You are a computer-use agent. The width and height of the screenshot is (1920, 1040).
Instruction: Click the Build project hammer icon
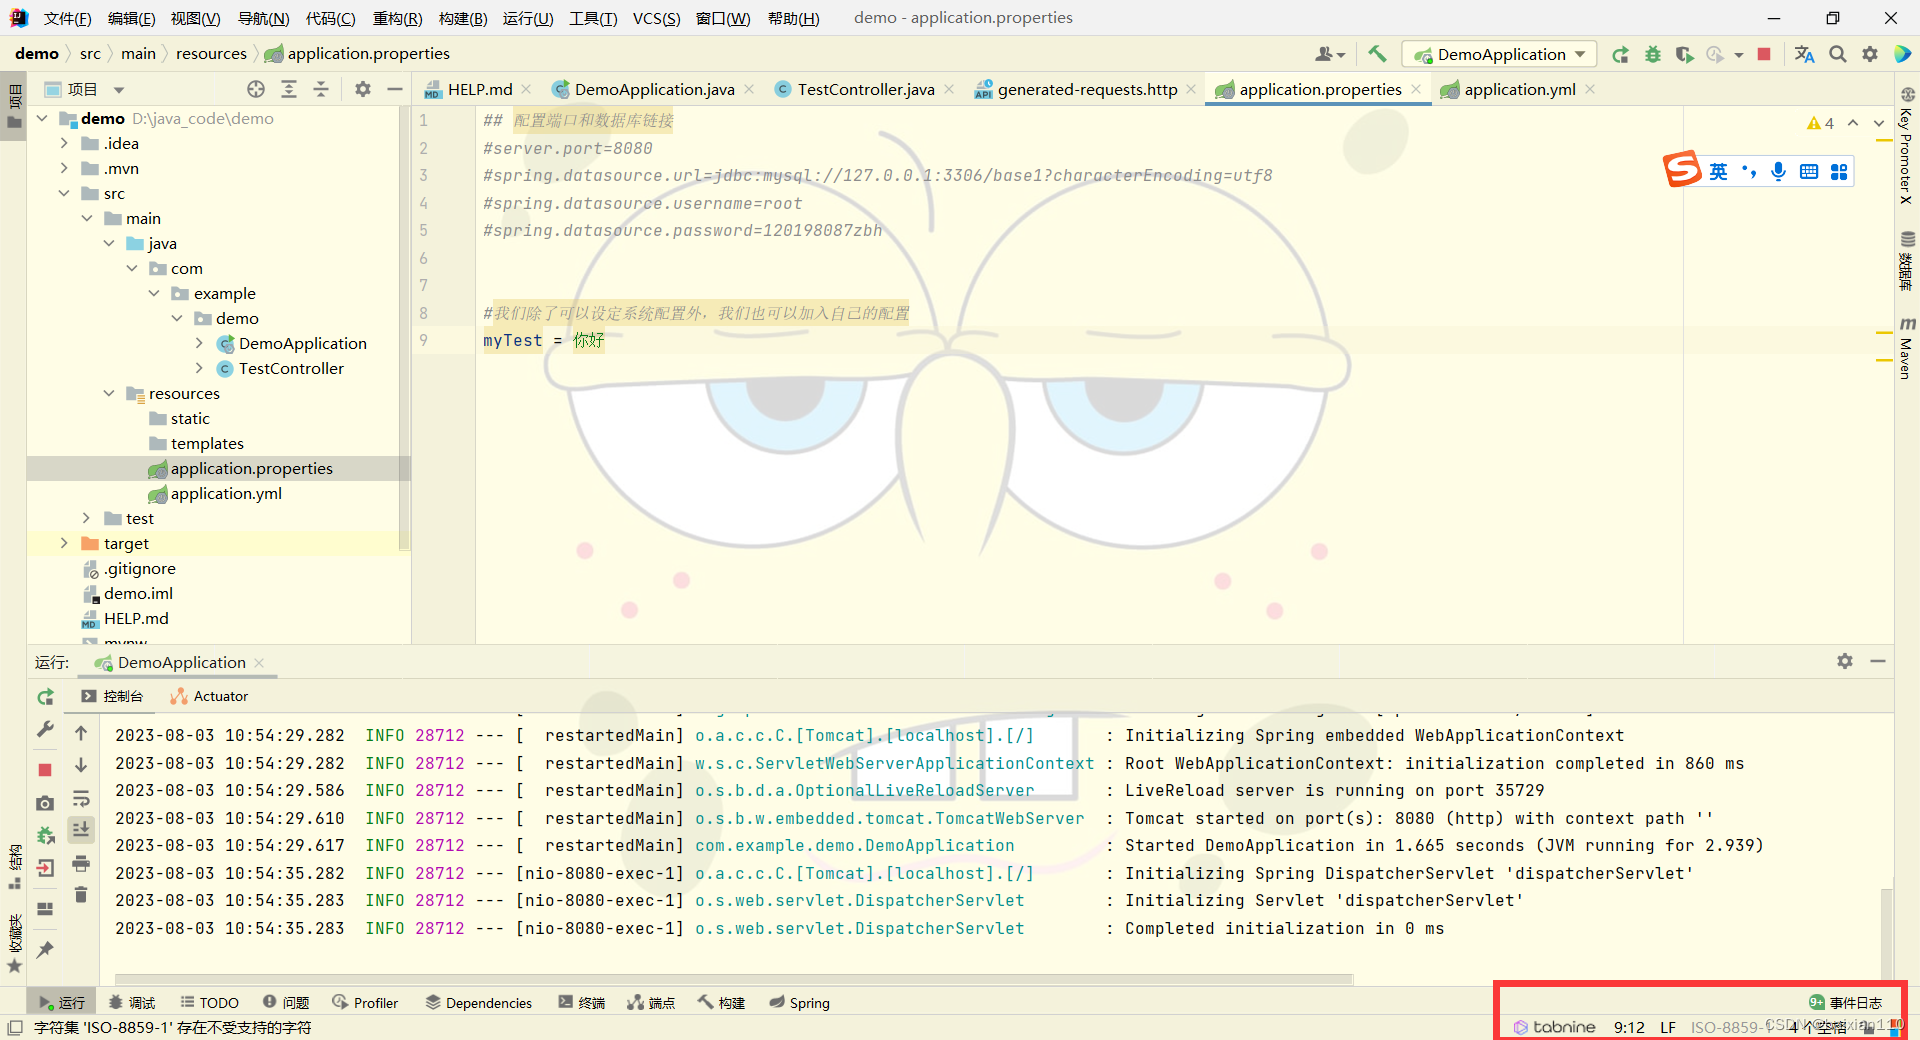tap(1377, 54)
